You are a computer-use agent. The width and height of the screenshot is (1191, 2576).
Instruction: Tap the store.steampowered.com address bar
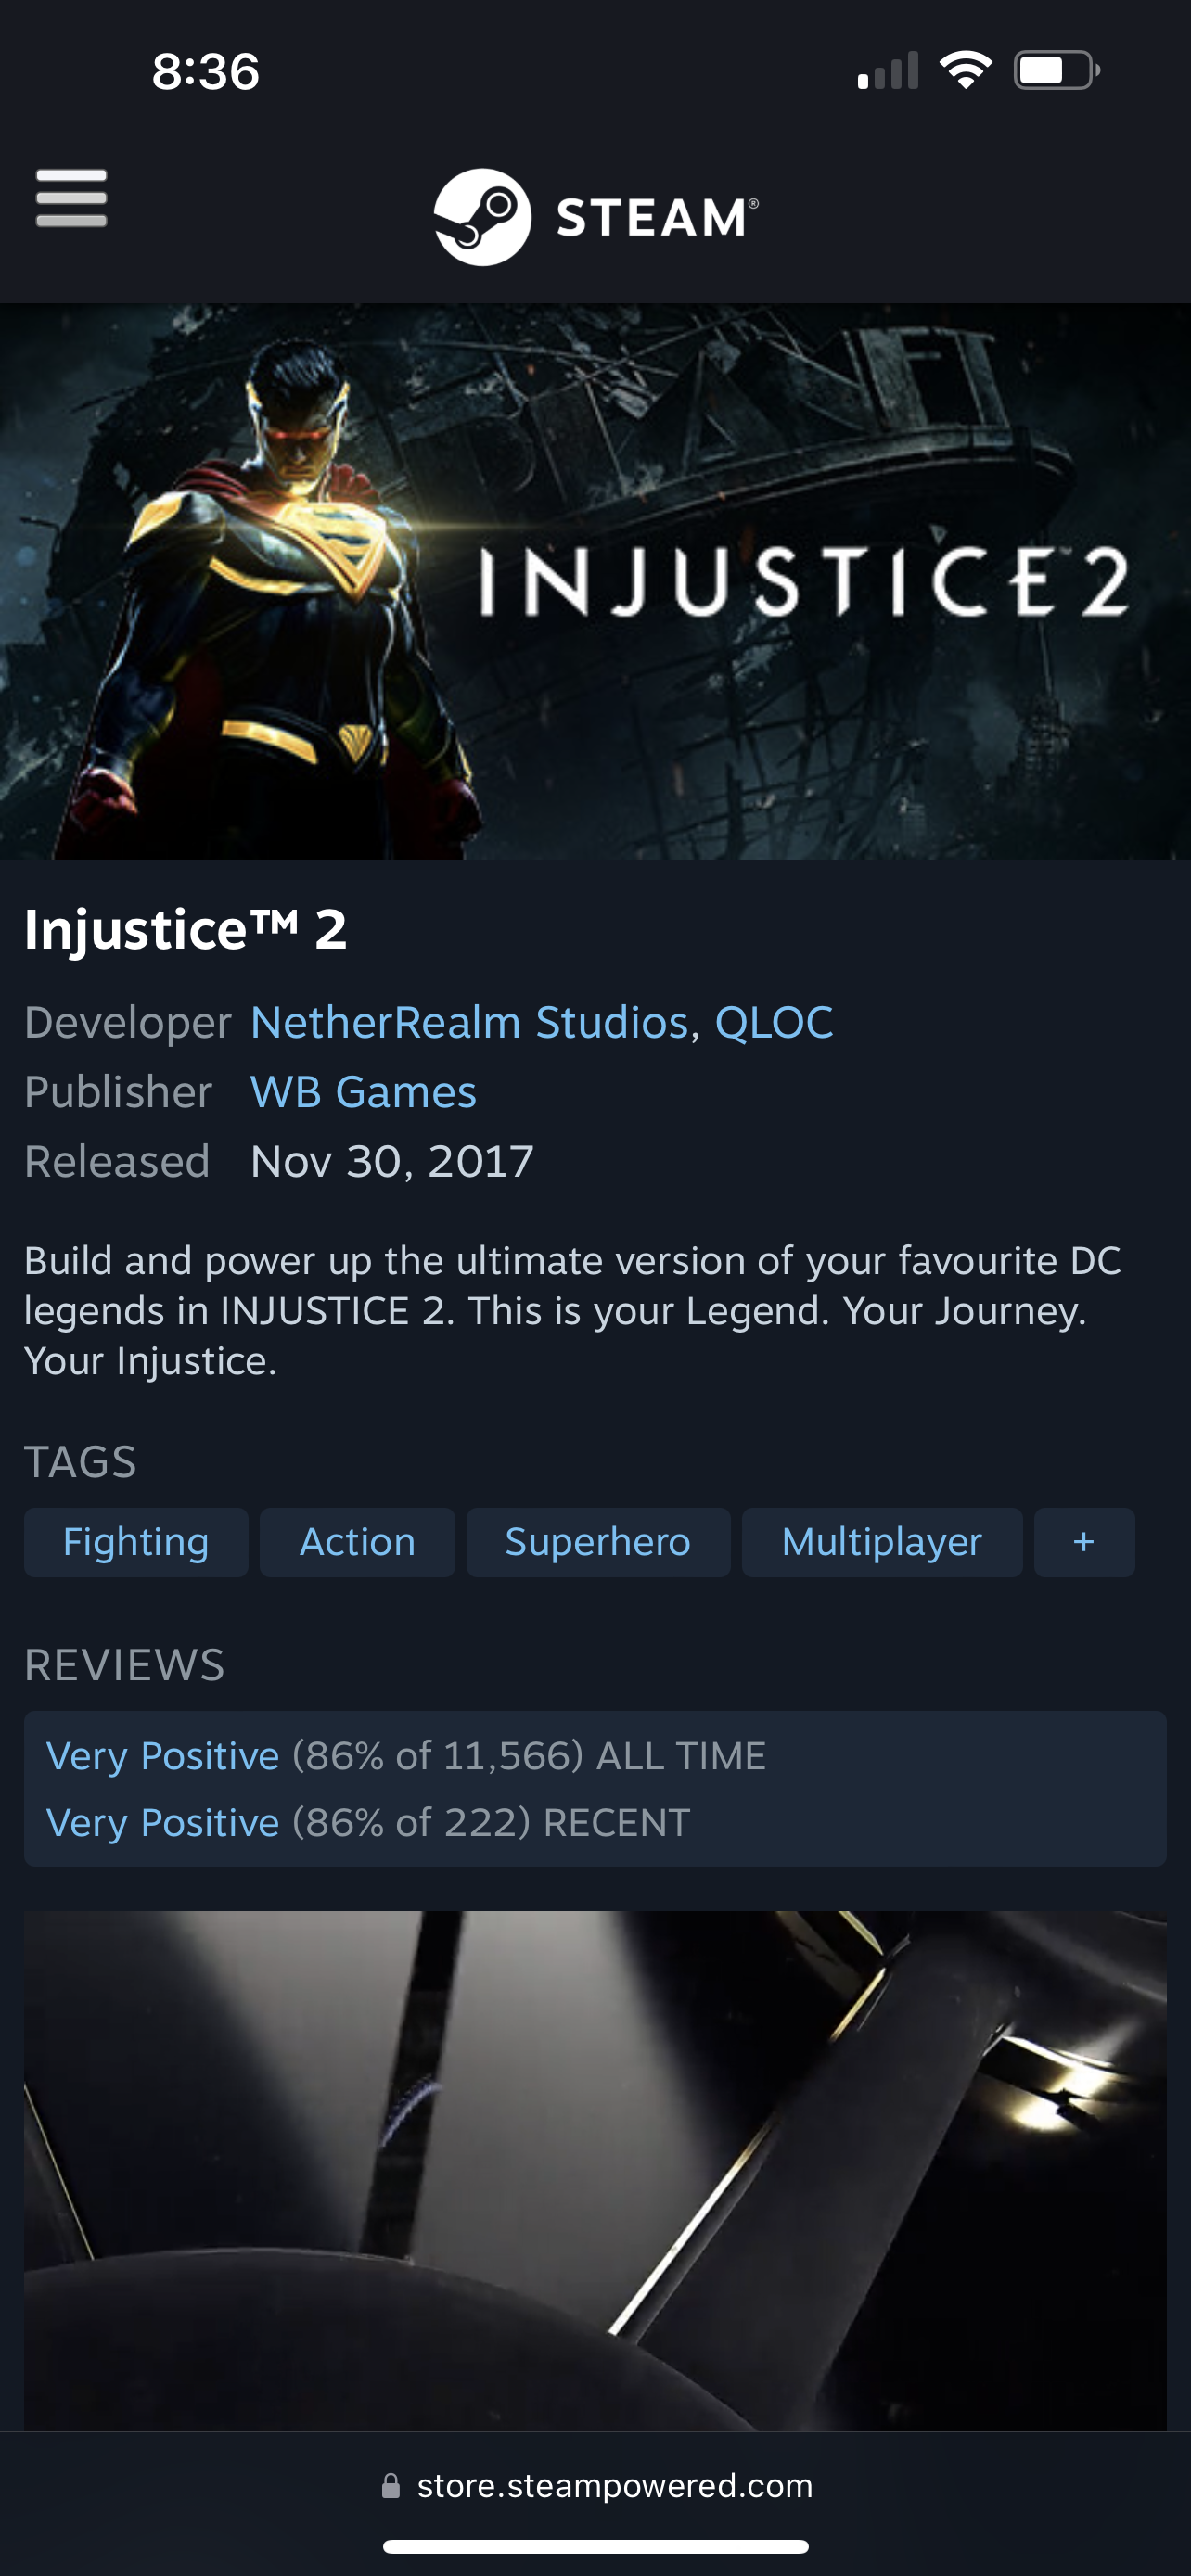[597, 2486]
